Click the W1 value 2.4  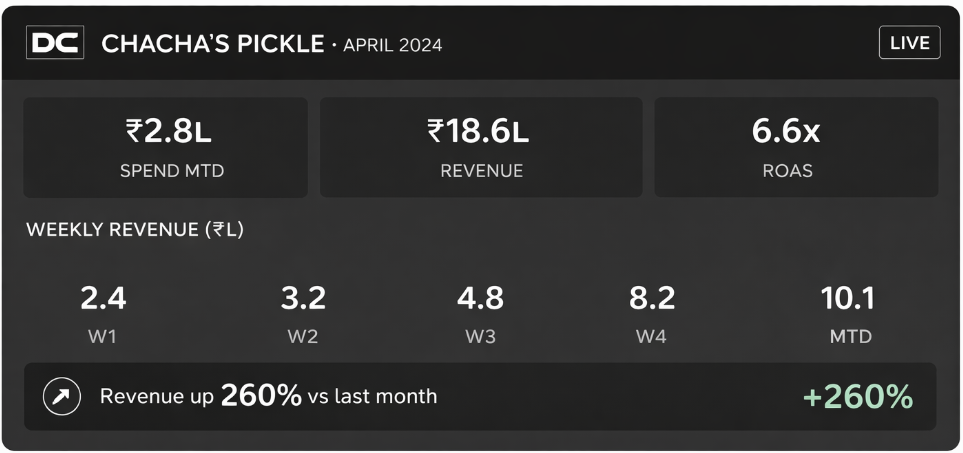103,298
